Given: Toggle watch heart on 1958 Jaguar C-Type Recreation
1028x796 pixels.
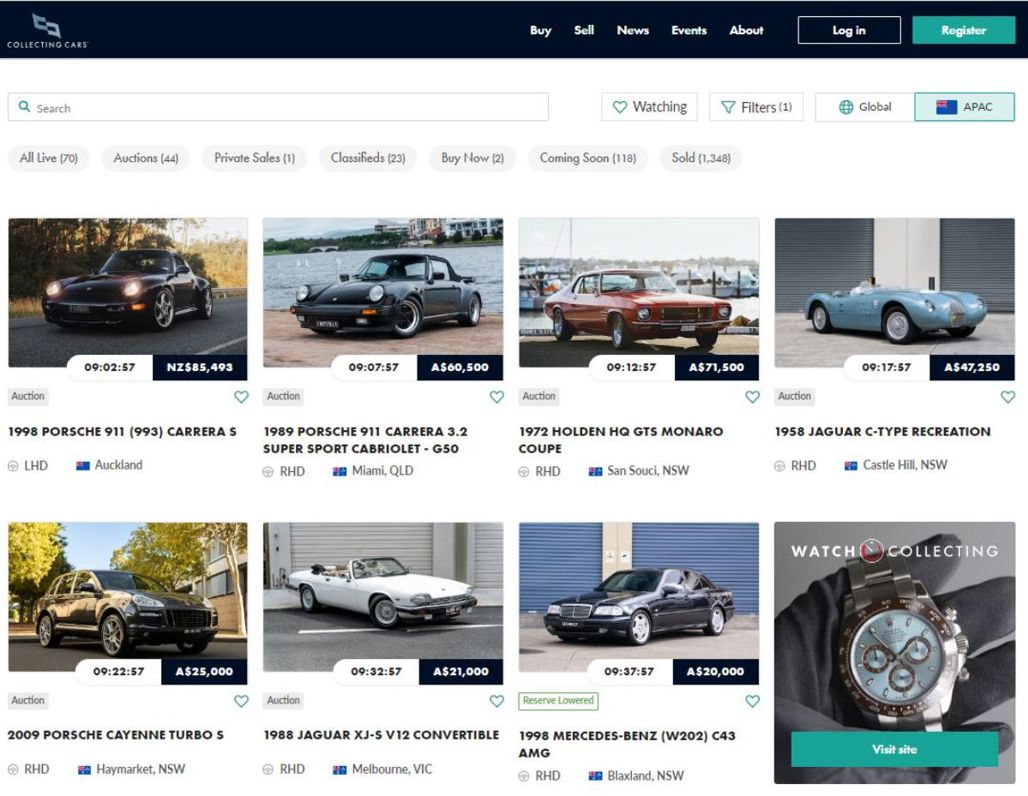Looking at the screenshot, I should 1008,397.
